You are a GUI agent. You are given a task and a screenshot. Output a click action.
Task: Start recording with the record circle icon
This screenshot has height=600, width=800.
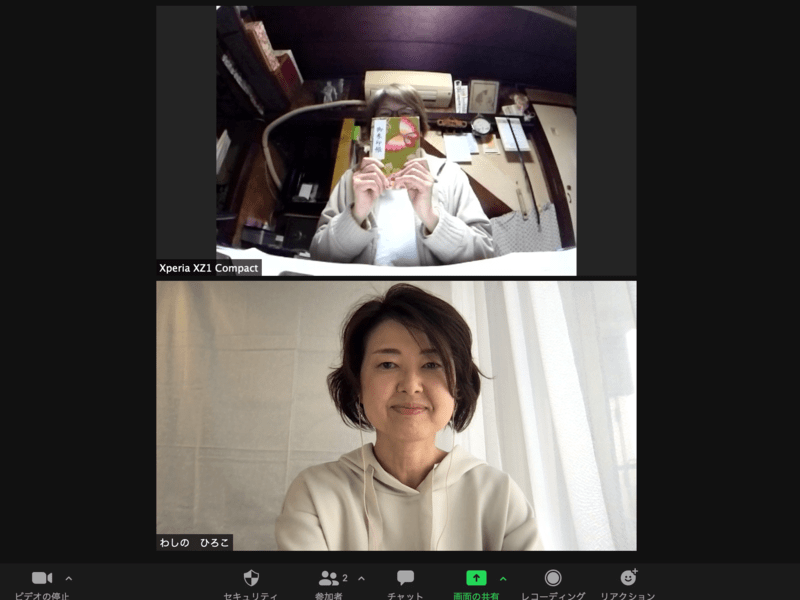[x=552, y=578]
